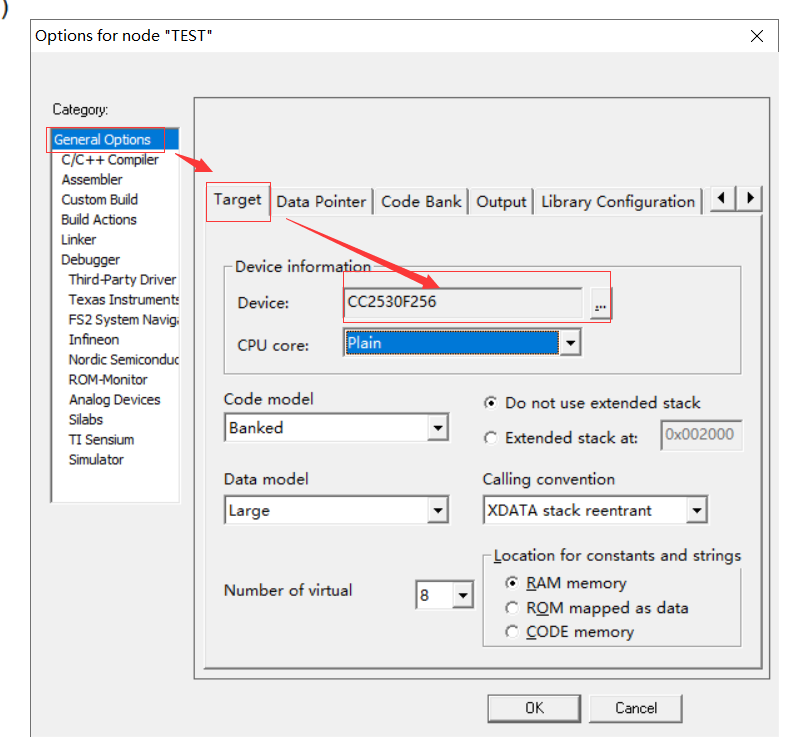Screen dimensions: 806x753
Task: Click the Cancel button
Action: (x=635, y=708)
